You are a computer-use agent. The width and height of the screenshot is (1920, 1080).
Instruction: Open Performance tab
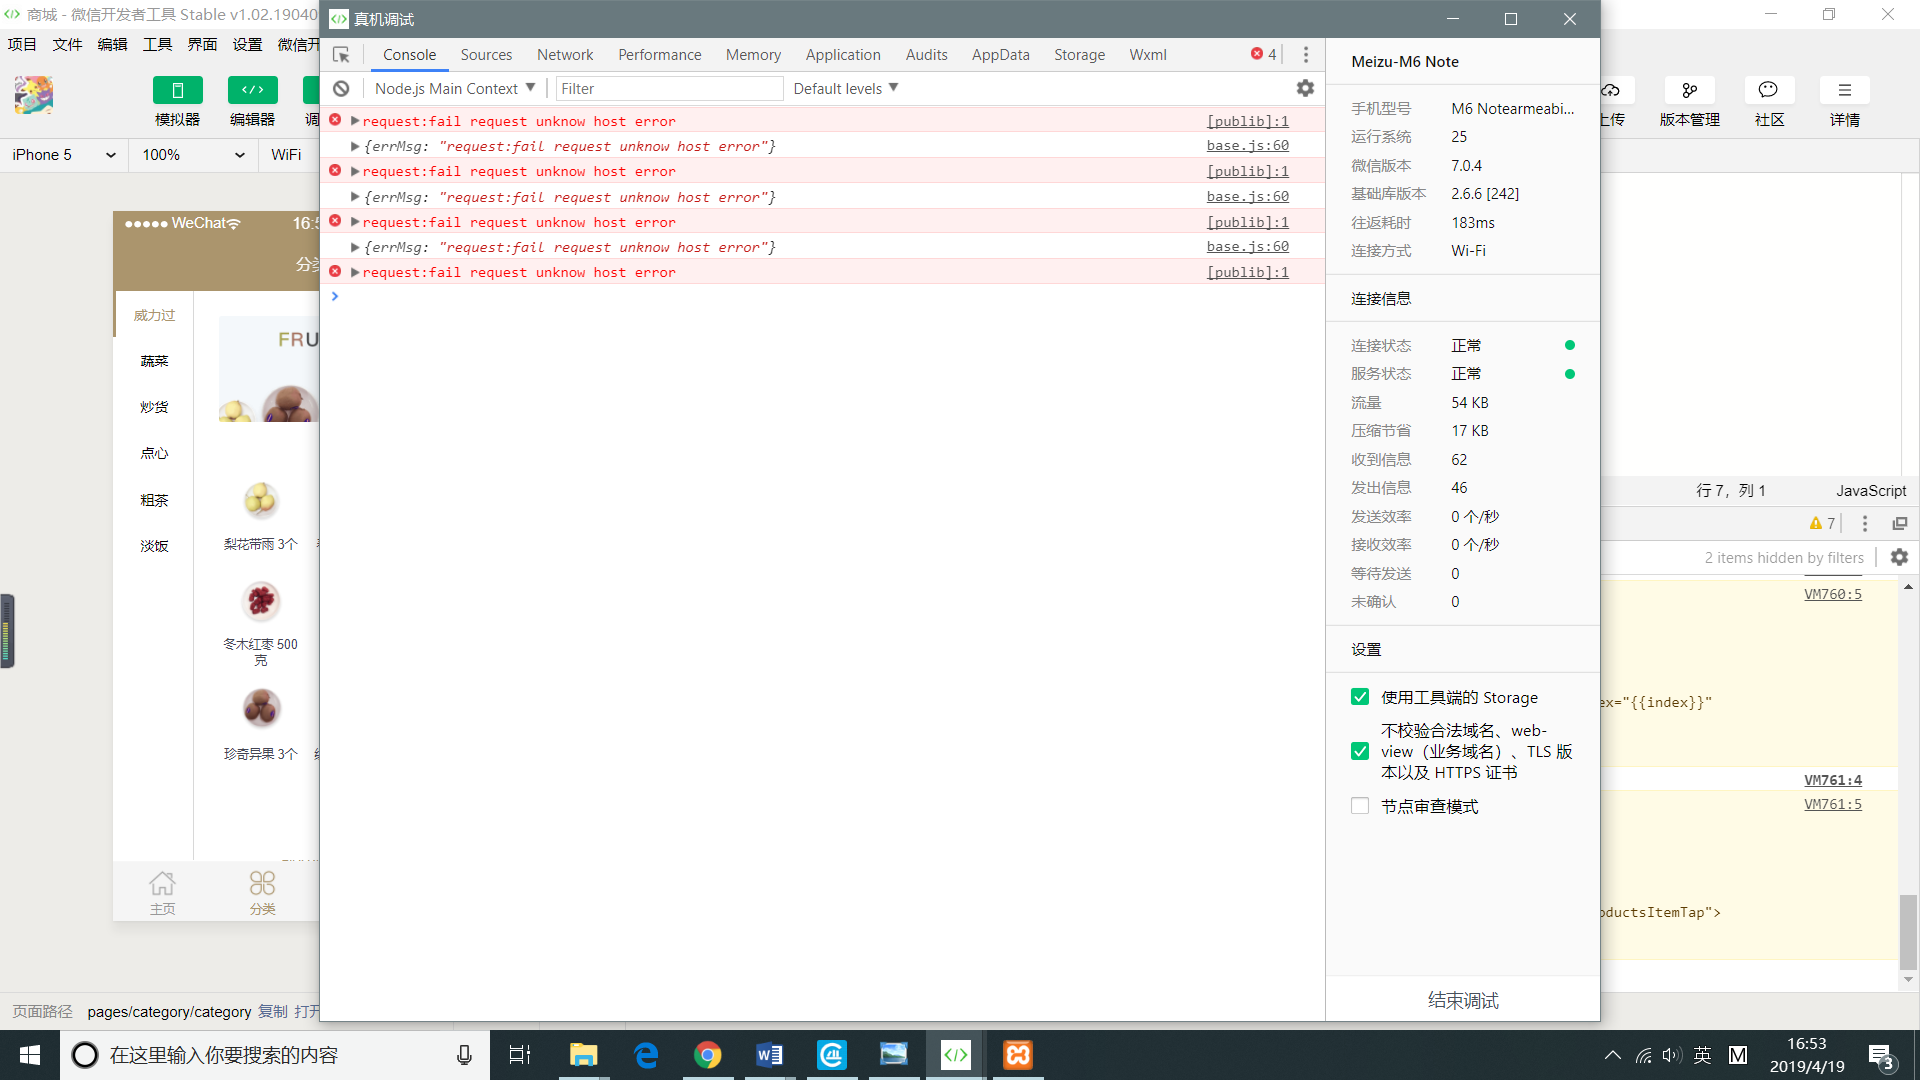(x=659, y=55)
